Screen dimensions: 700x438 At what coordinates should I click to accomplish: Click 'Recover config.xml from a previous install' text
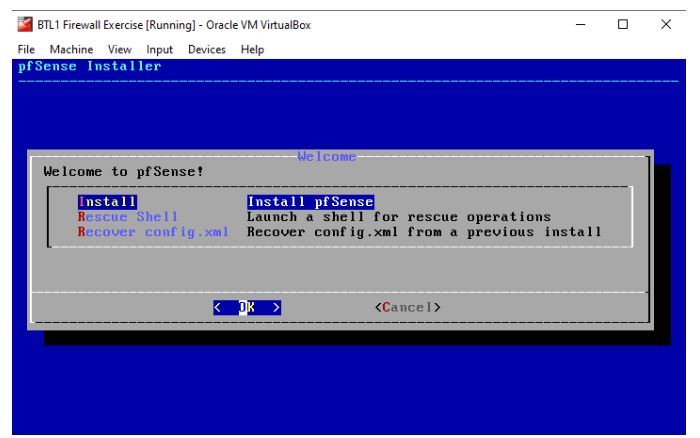(424, 232)
